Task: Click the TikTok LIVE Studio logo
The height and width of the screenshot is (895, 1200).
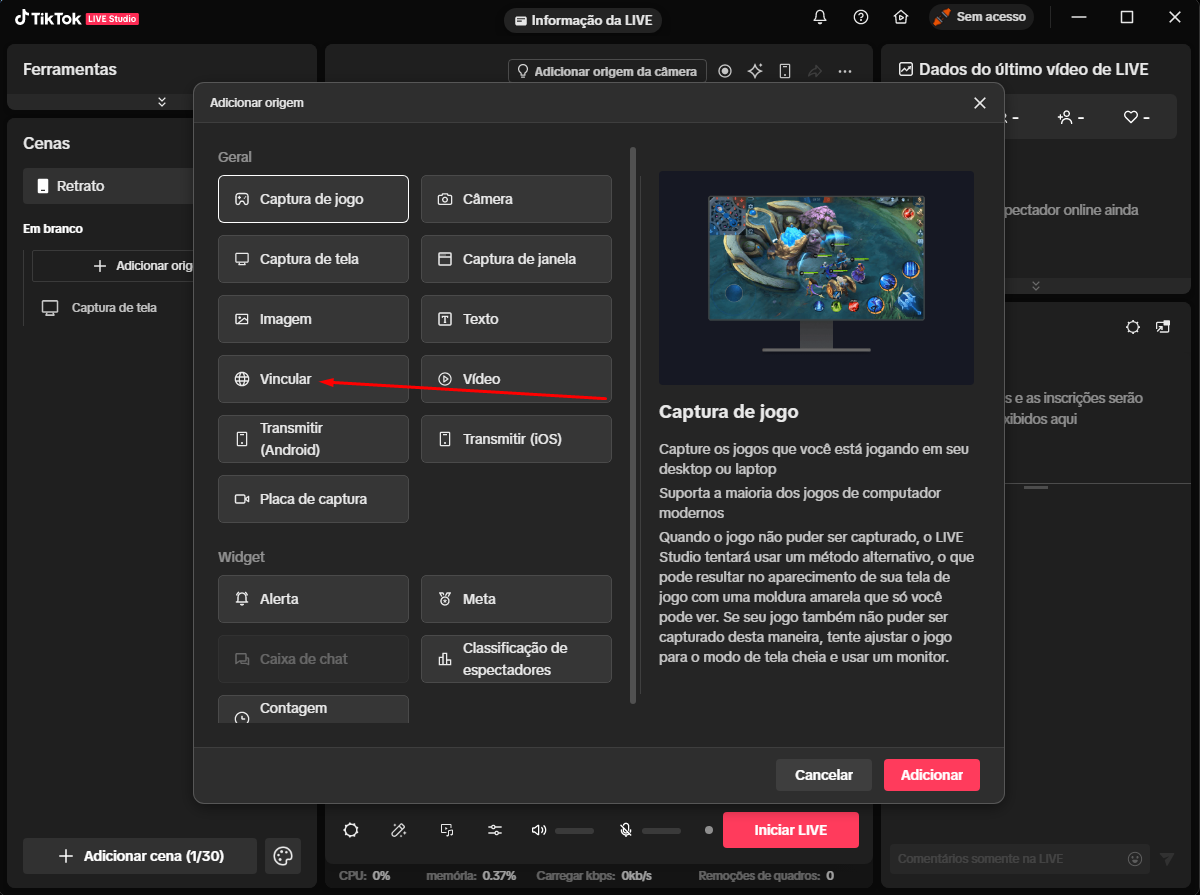Action: point(76,18)
